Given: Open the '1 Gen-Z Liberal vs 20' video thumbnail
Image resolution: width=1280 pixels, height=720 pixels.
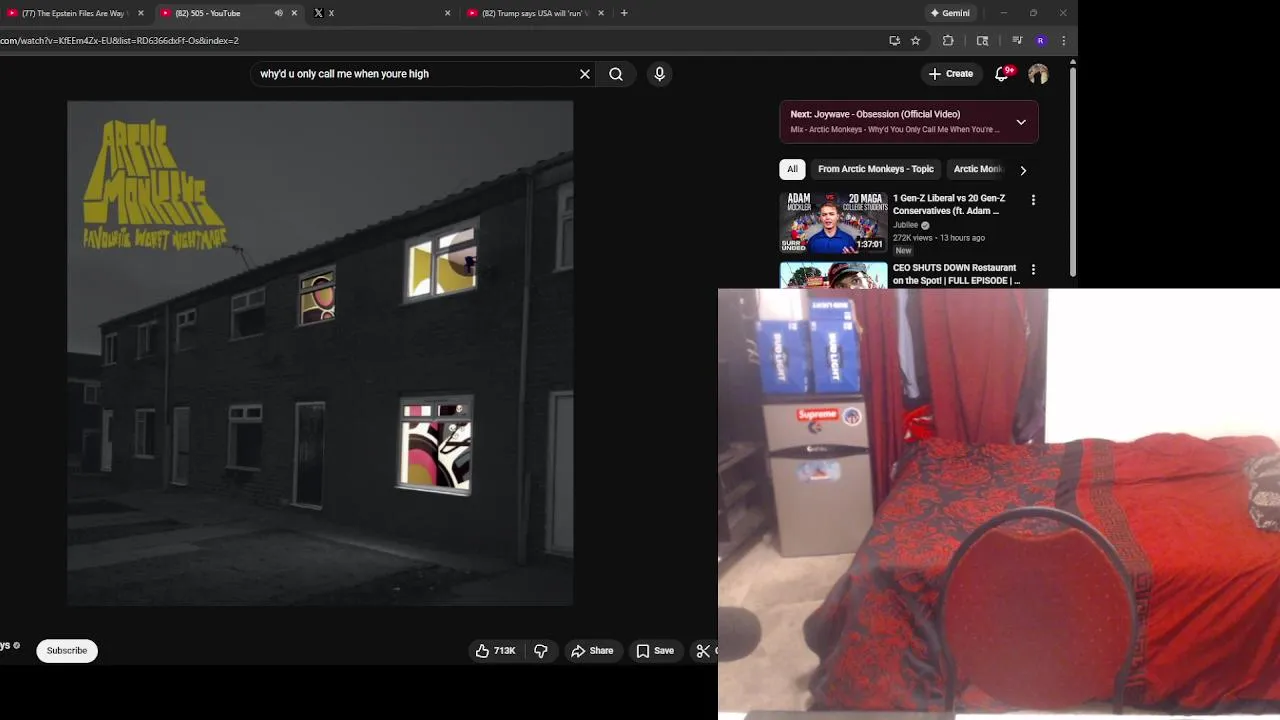Looking at the screenshot, I should (833, 222).
